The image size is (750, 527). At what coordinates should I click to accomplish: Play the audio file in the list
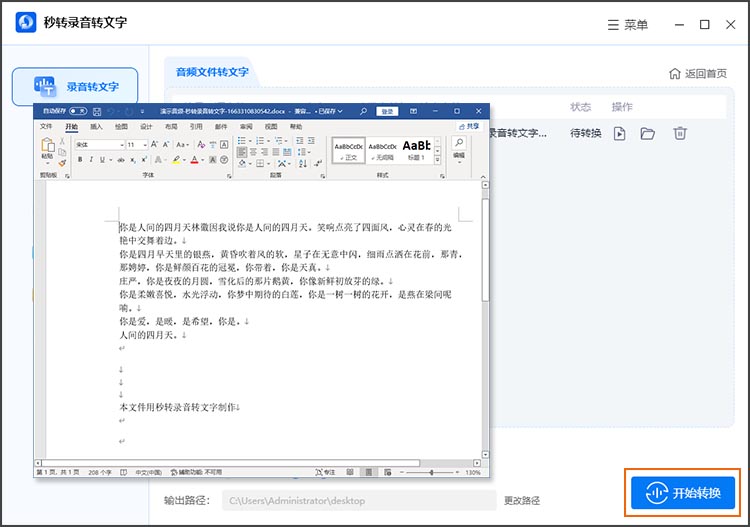620,133
